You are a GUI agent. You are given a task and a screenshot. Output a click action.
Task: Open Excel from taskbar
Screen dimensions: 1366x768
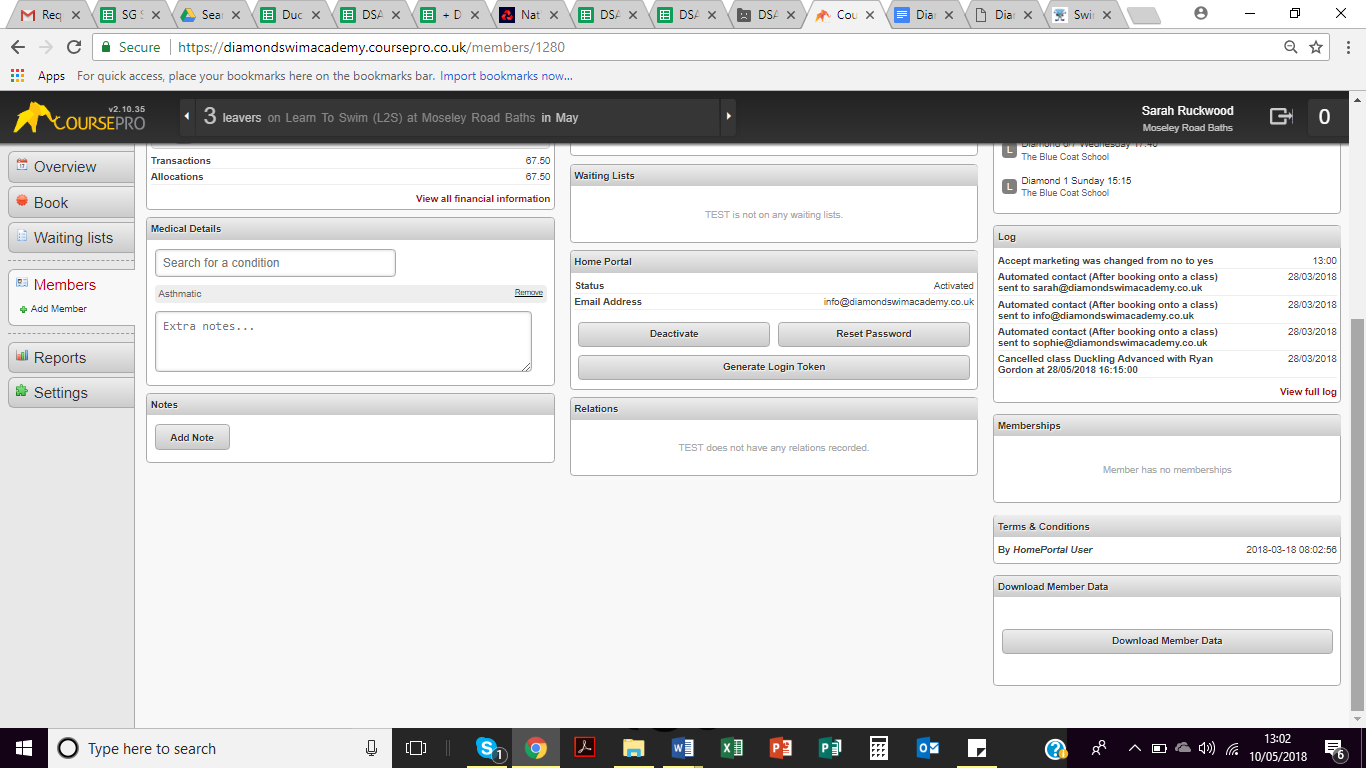[732, 748]
